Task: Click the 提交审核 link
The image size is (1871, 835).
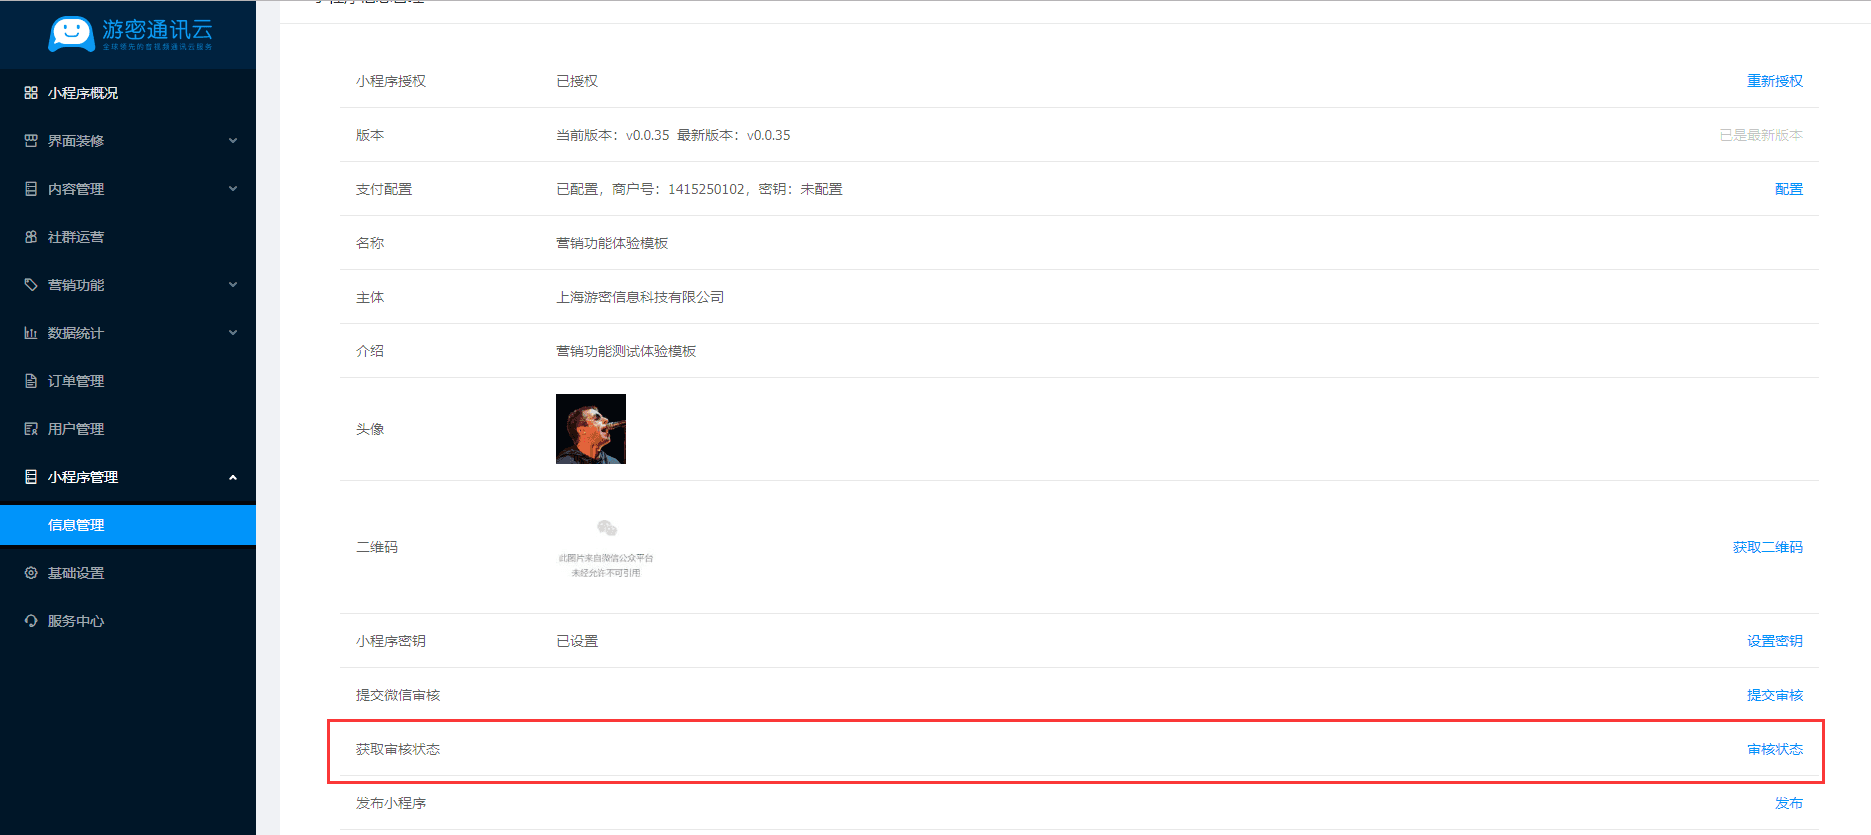Action: 1774,695
